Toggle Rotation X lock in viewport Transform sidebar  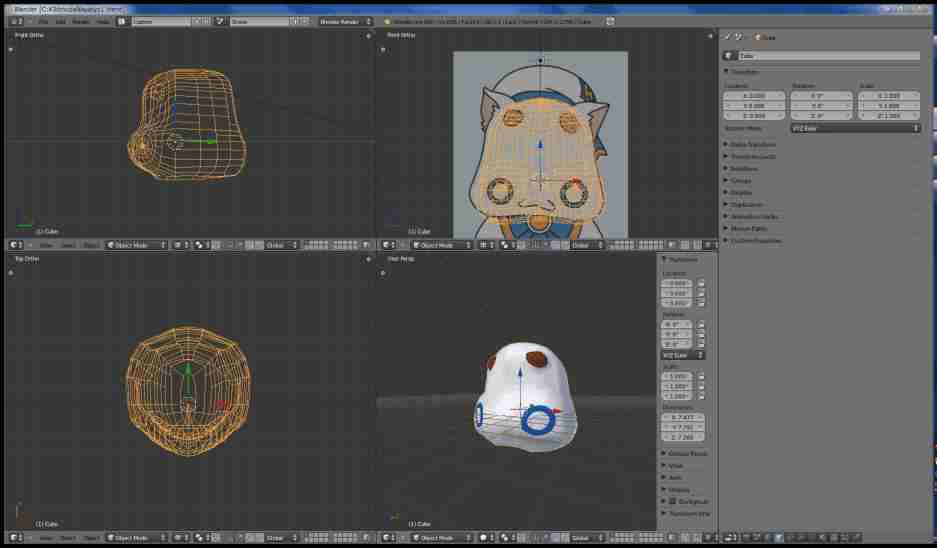(701, 324)
